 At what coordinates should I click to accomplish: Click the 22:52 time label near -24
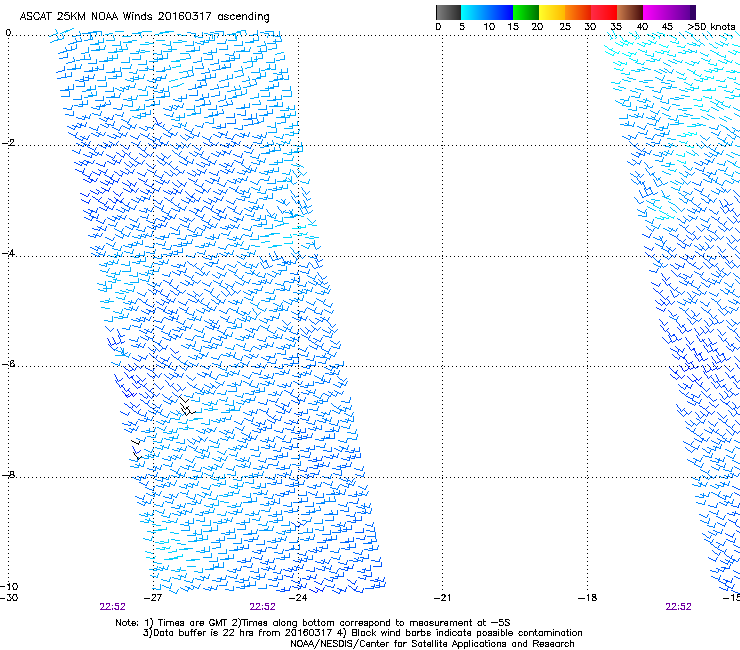coord(262,607)
